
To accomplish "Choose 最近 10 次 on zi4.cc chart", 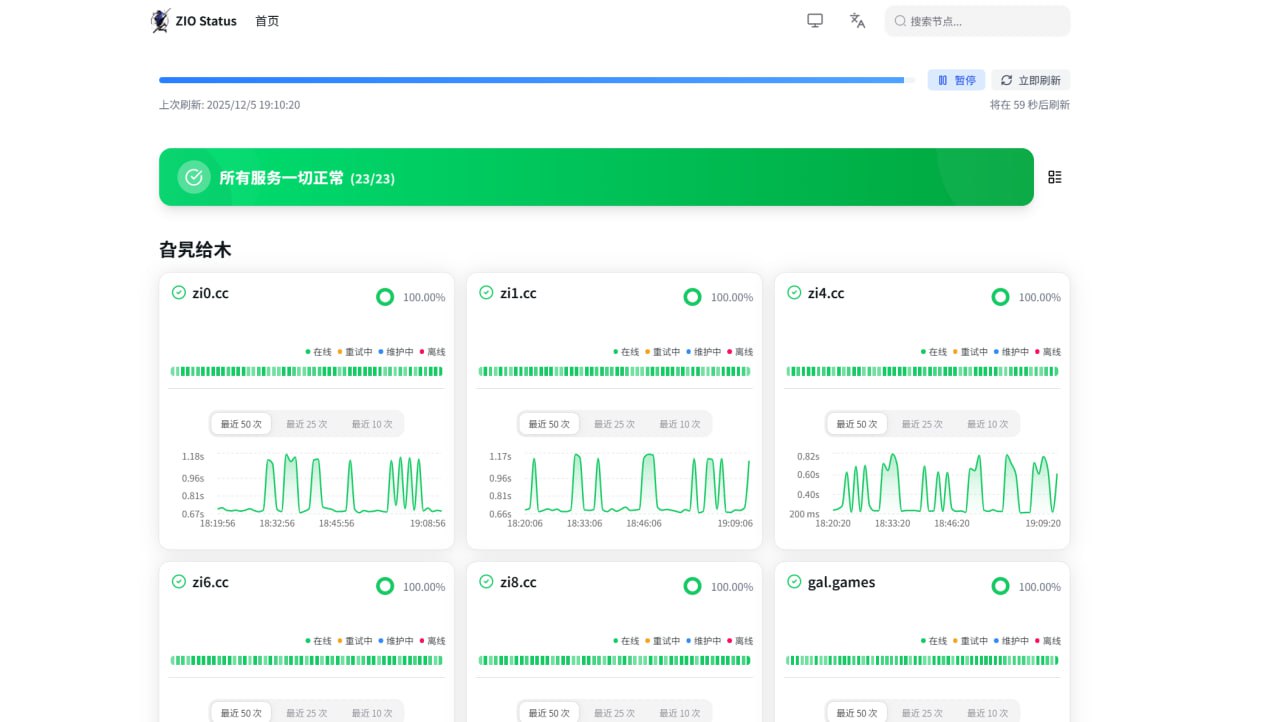I will (x=988, y=424).
